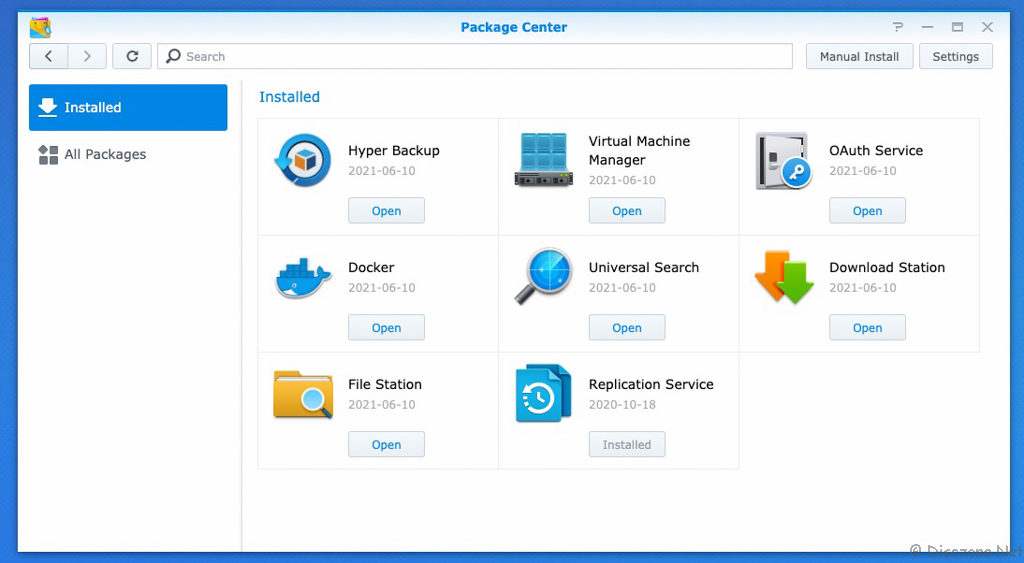The height and width of the screenshot is (563, 1024).
Task: Open help via the question mark icon
Action: 898,27
